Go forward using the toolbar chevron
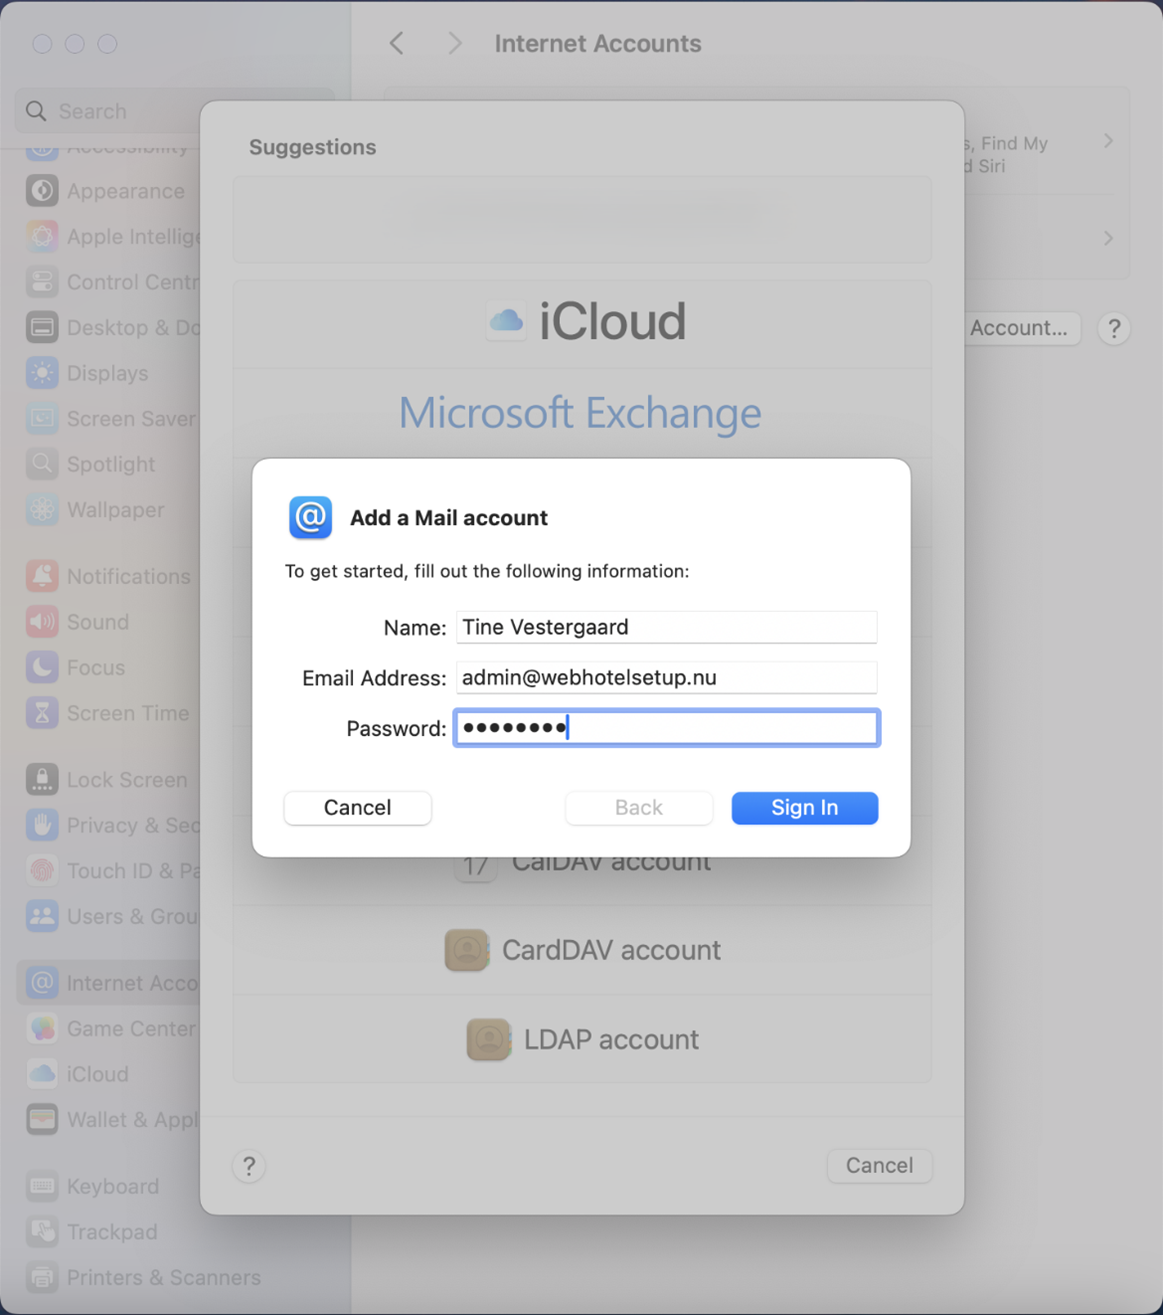This screenshot has width=1163, height=1315. (455, 43)
